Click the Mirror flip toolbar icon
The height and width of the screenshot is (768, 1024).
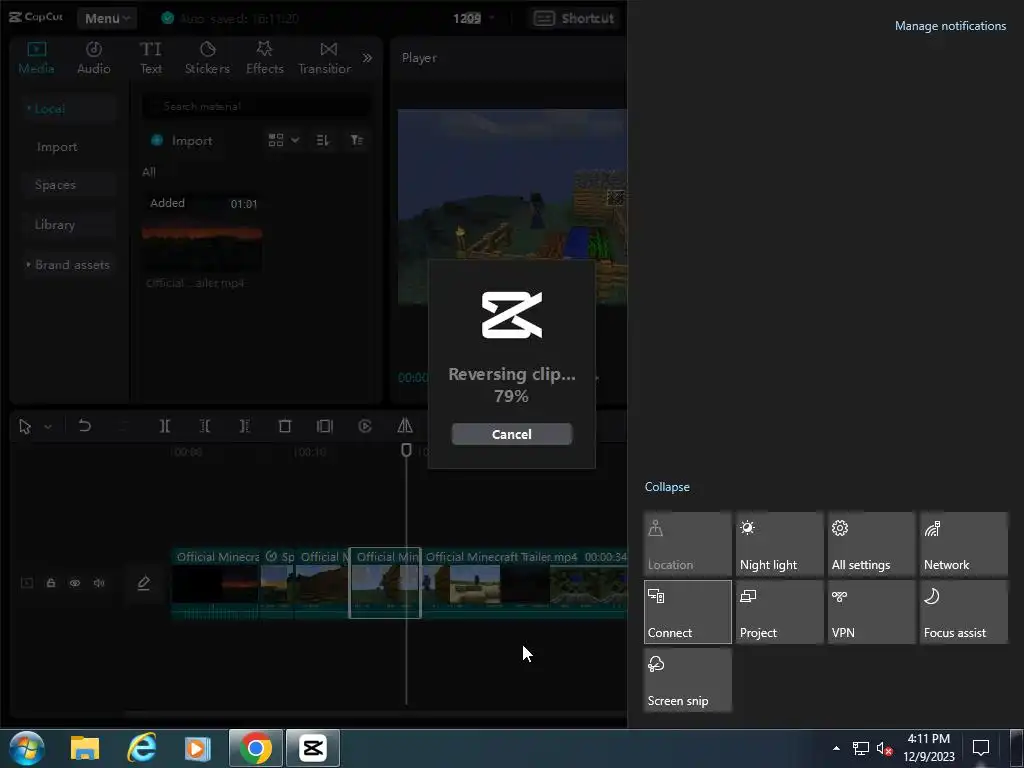(405, 426)
